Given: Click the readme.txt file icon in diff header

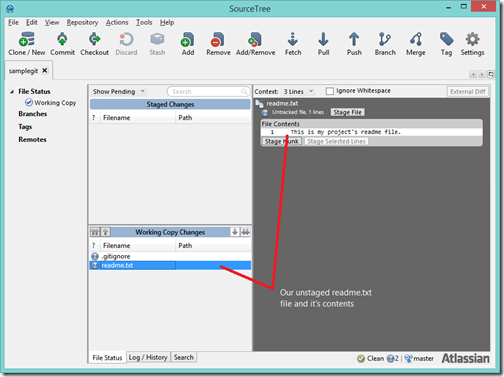Looking at the screenshot, I should click(259, 104).
